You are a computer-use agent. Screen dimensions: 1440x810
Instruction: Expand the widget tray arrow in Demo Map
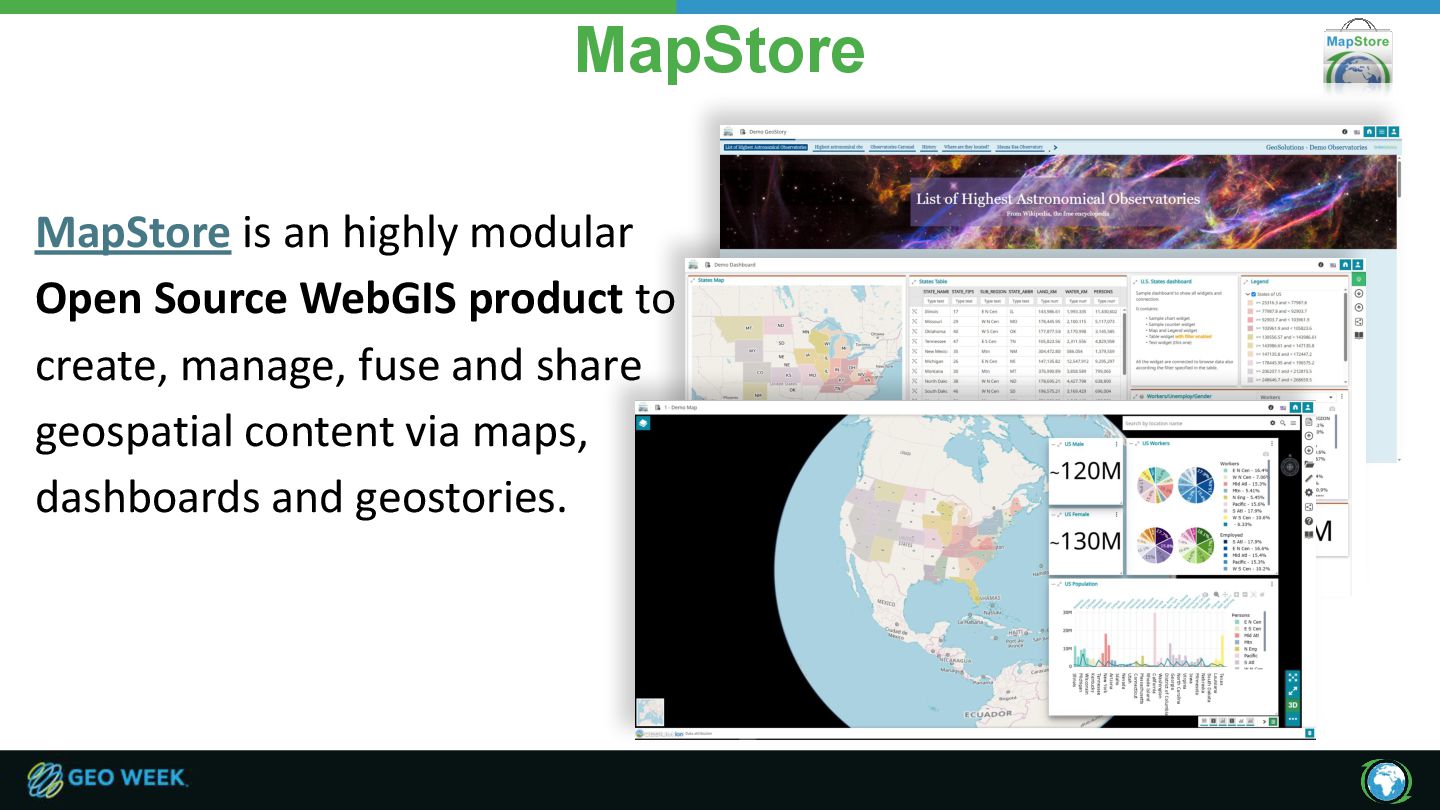coord(1262,721)
